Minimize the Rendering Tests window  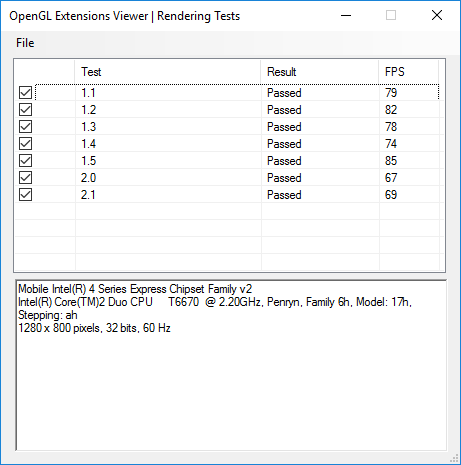346,15
